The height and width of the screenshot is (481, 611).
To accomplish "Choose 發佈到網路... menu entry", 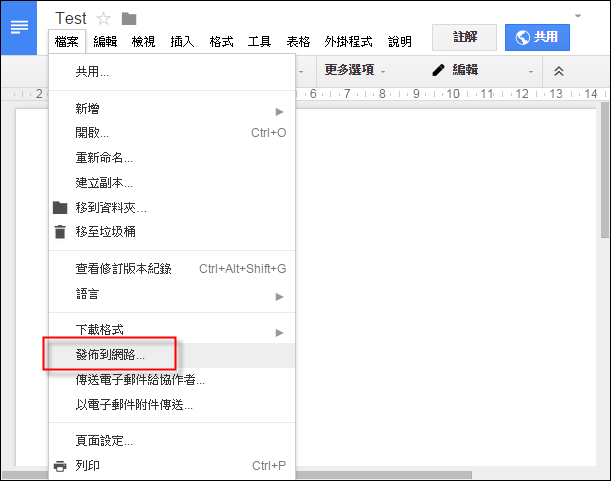I will [172, 355].
